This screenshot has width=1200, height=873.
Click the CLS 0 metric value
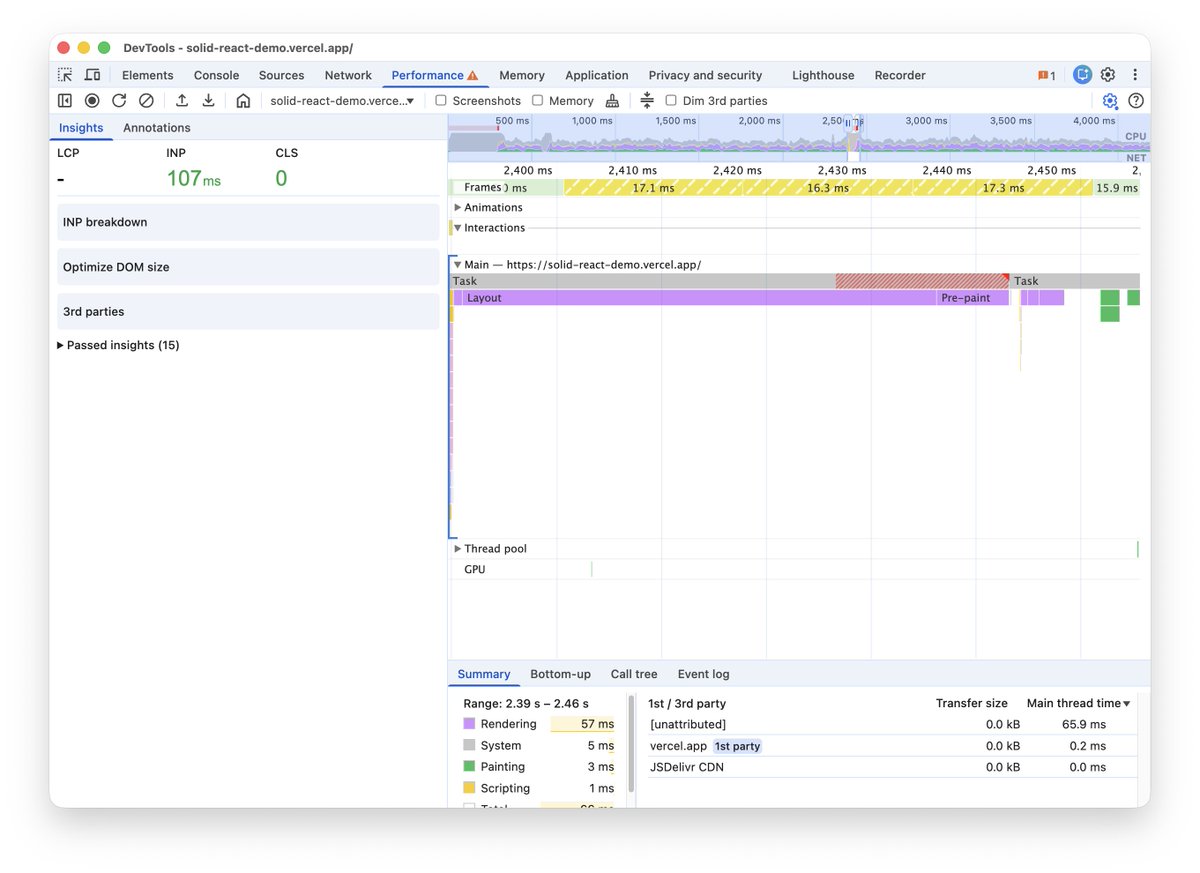tap(281, 179)
